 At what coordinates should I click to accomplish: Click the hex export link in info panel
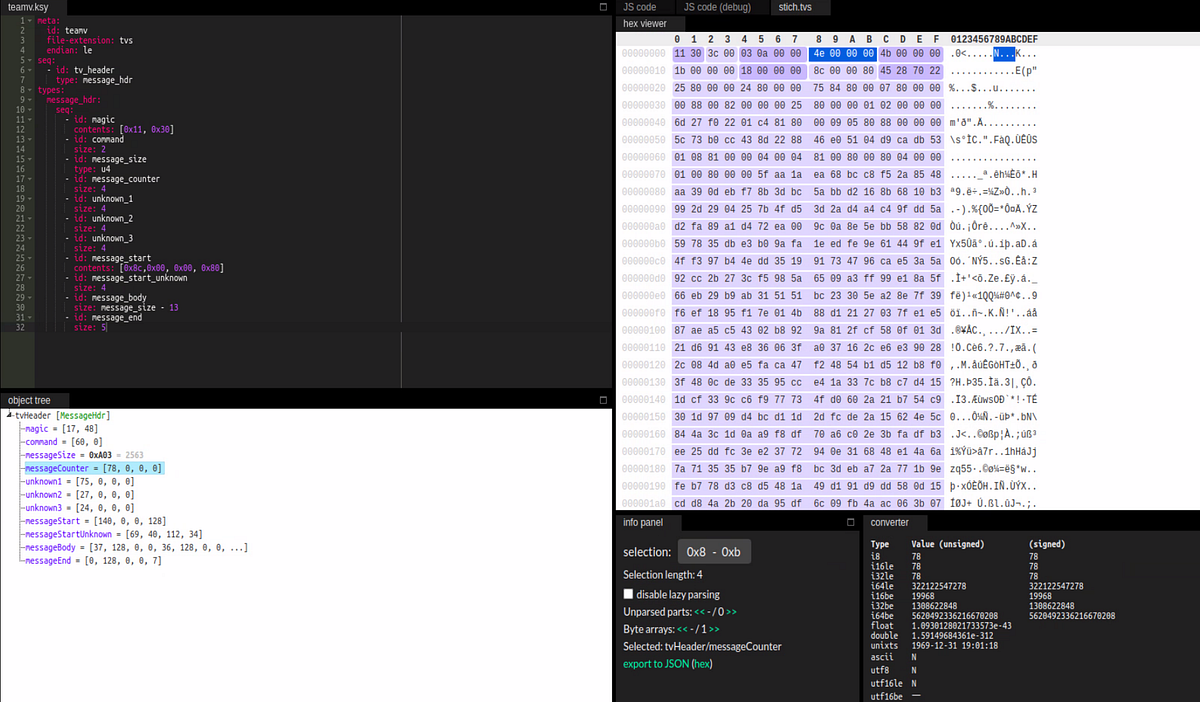(x=702, y=663)
